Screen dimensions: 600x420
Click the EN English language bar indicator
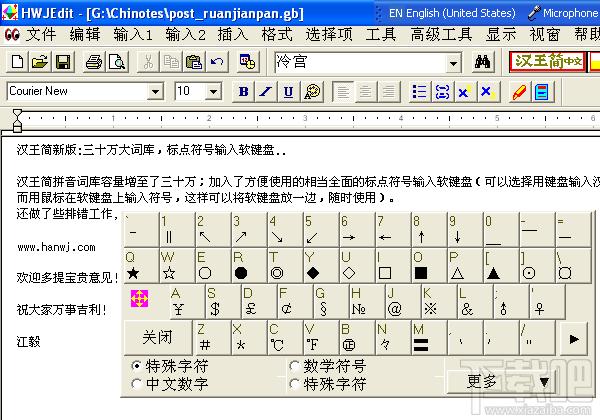click(452, 13)
